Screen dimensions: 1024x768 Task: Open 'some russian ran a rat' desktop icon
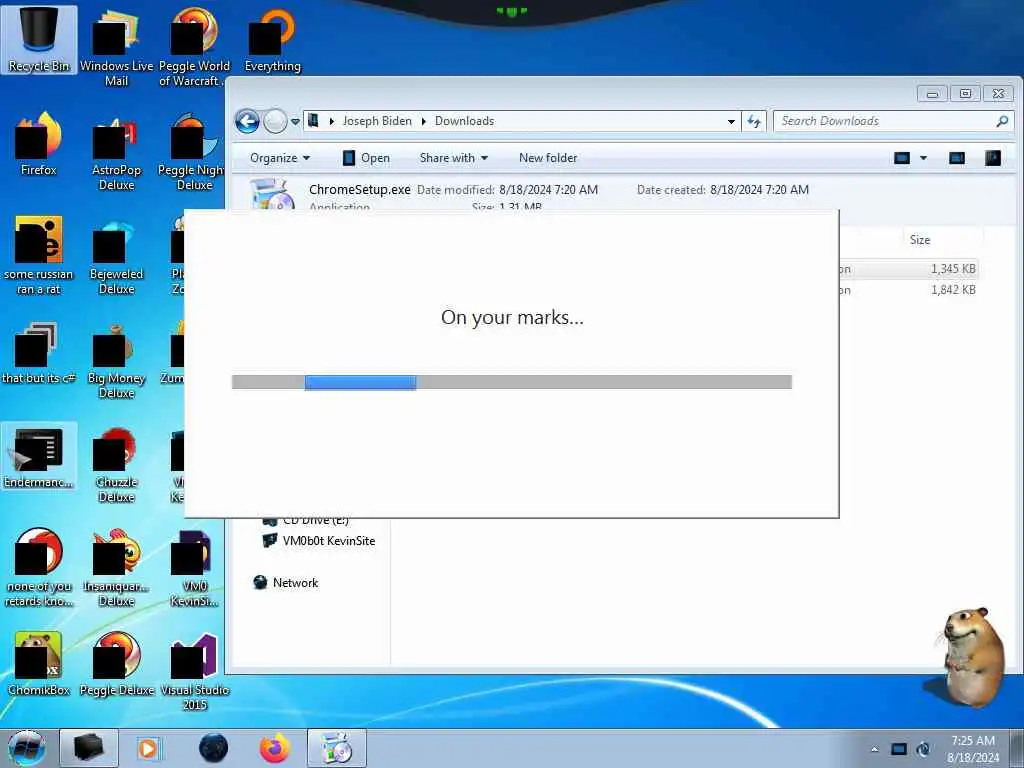coord(39,257)
